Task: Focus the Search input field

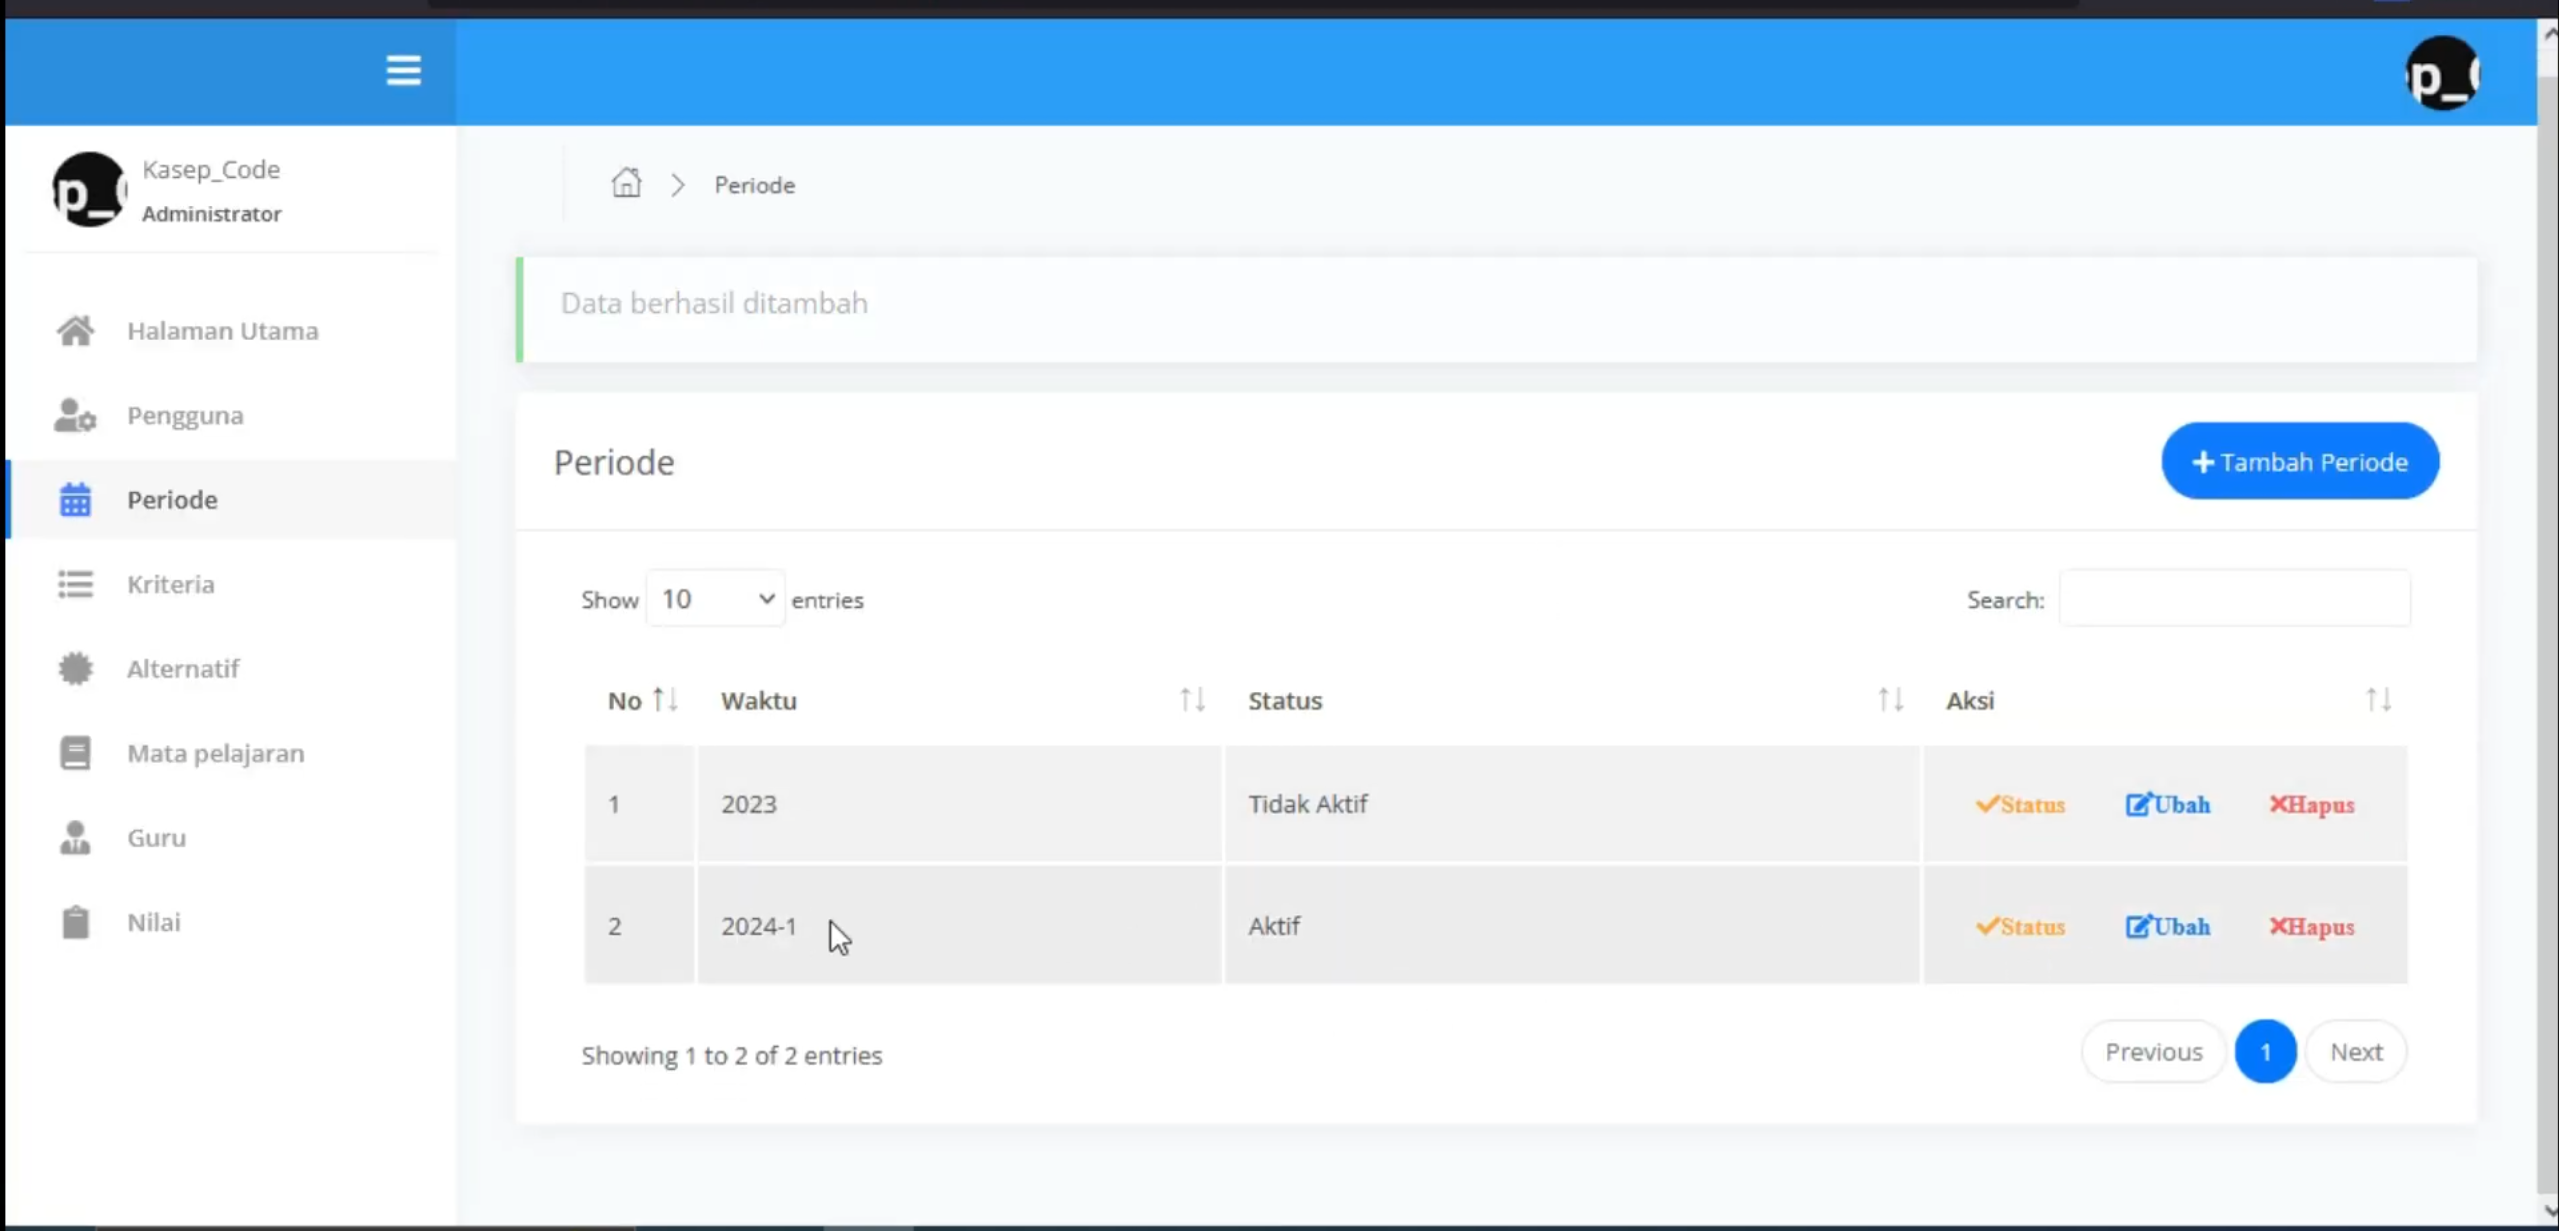Action: [x=2234, y=599]
